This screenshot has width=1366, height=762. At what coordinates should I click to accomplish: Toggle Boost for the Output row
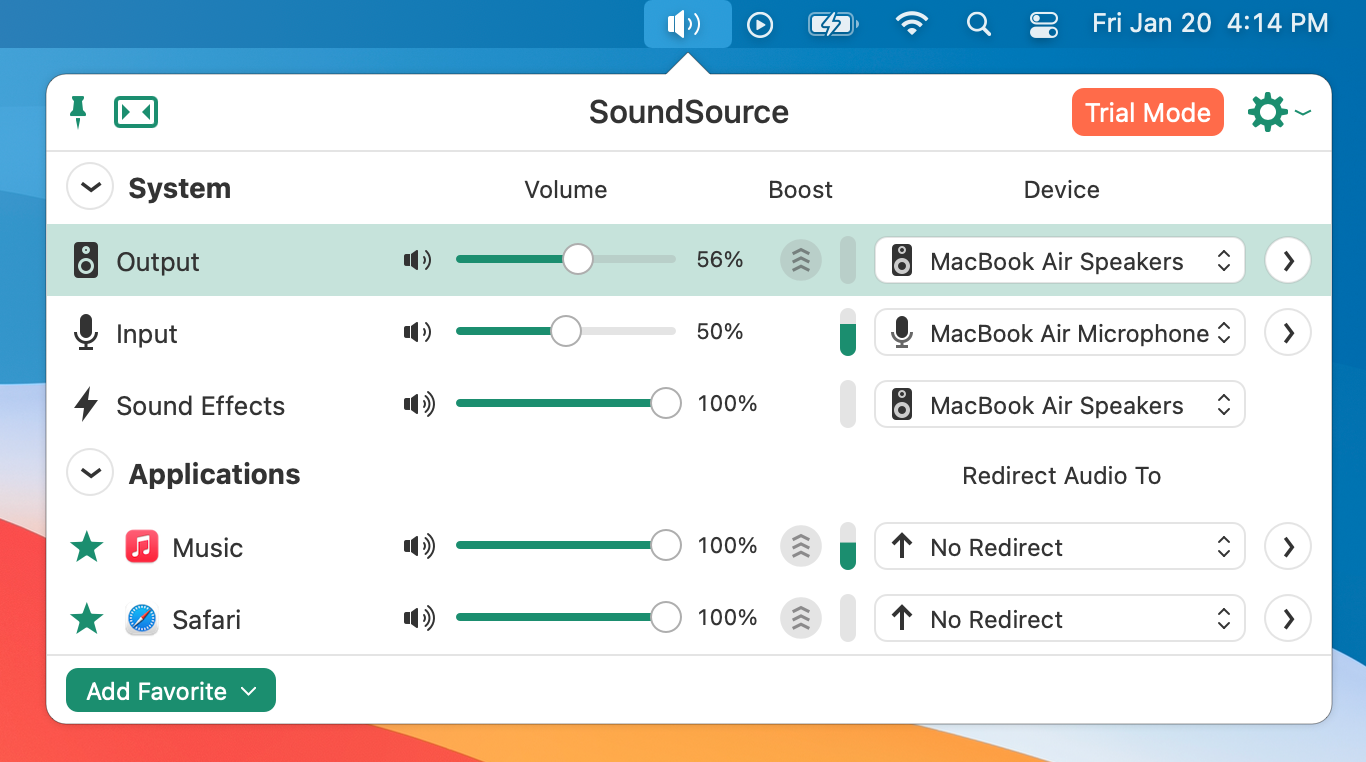point(800,260)
